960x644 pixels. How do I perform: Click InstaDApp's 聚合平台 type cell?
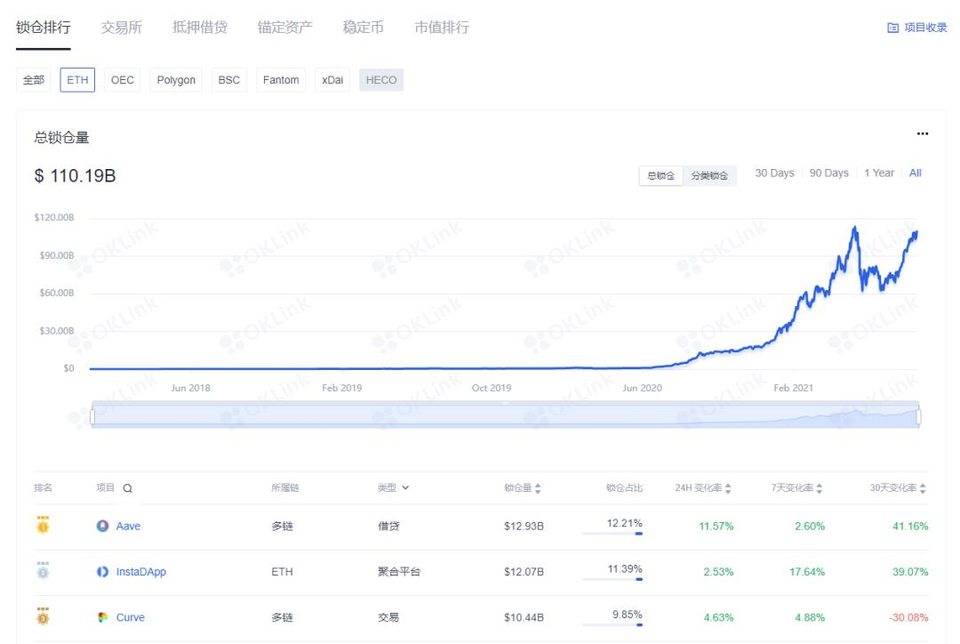pyautogui.click(x=399, y=572)
